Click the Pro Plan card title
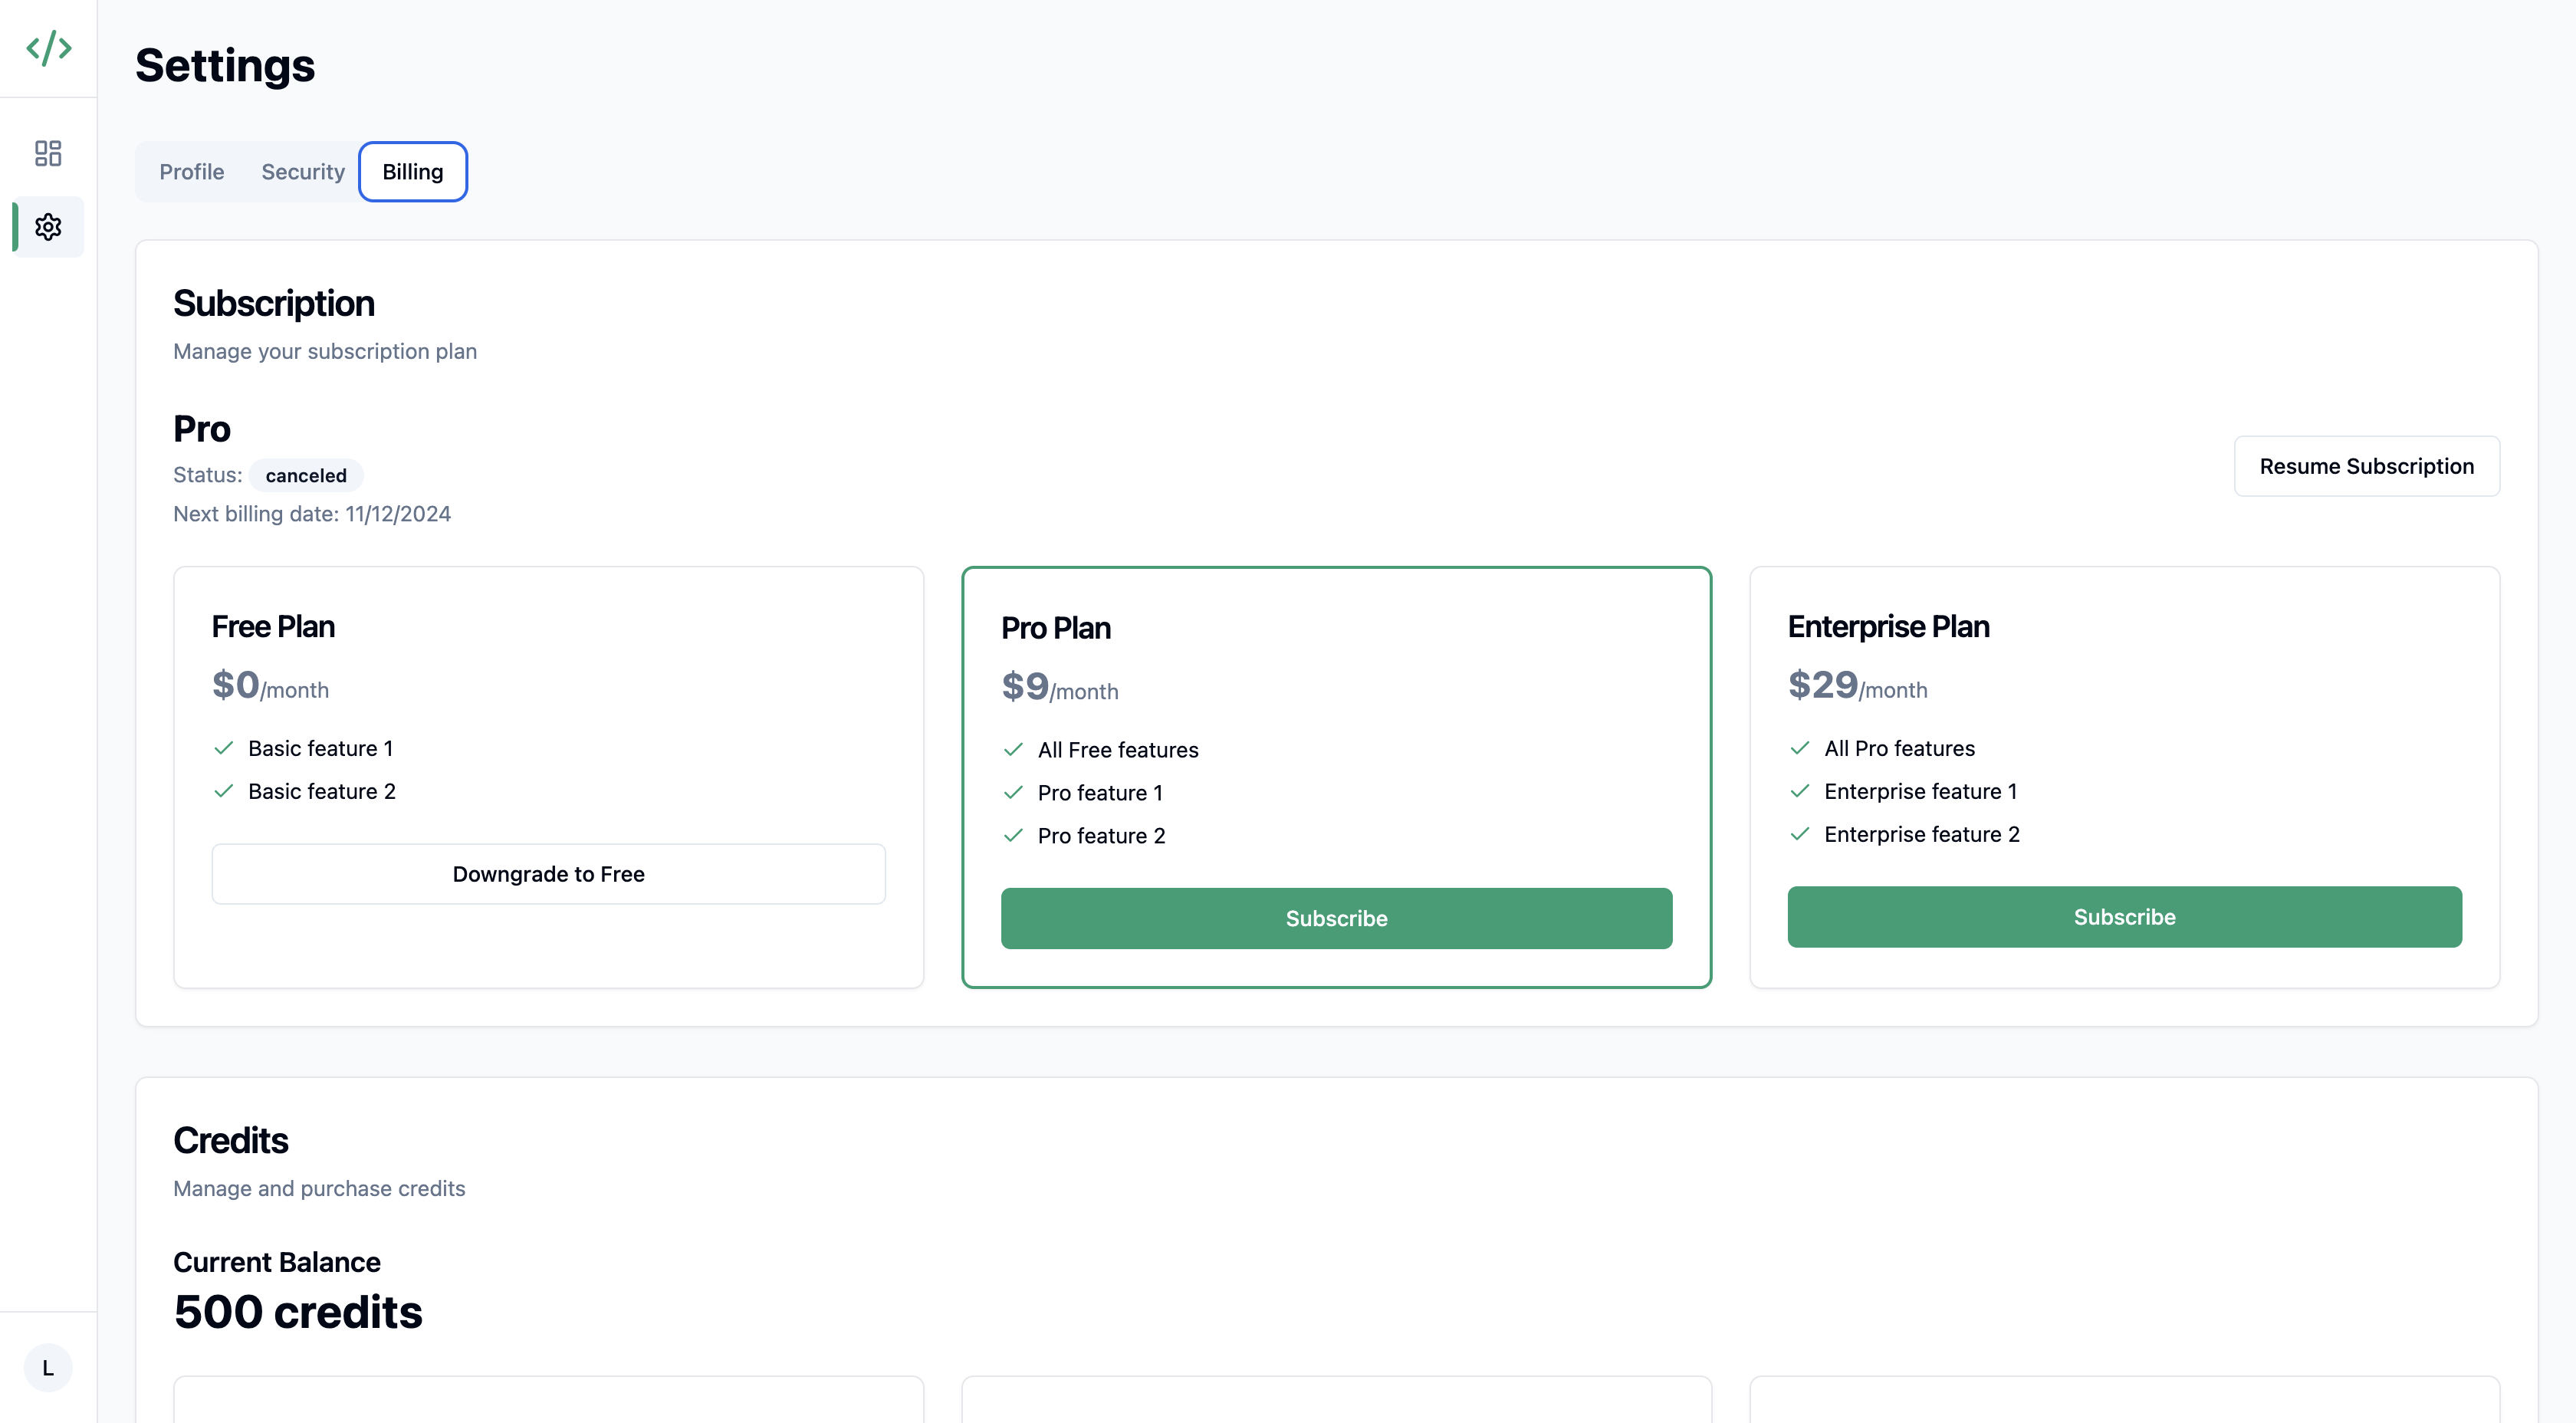 (x=1056, y=628)
